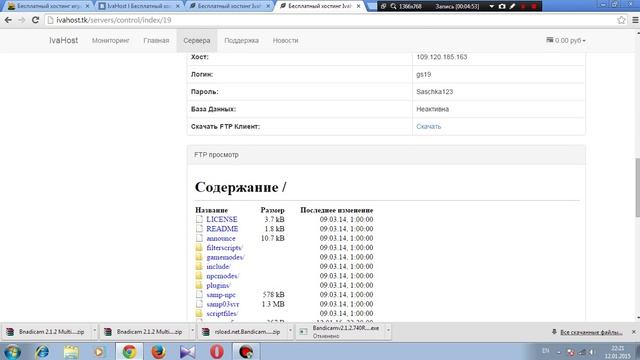This screenshot has height=360, width=640.
Task: Take a screenshot with the Bandicam camera icon
Action: click(x=502, y=6)
